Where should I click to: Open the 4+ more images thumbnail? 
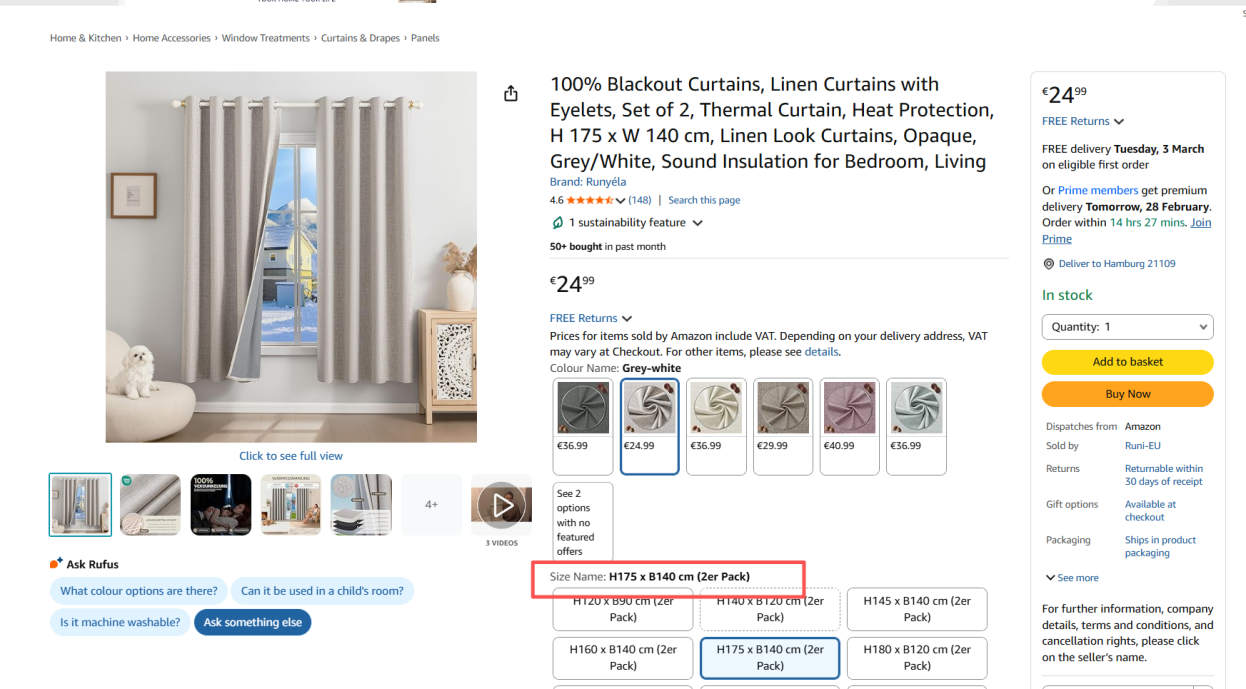click(x=431, y=505)
